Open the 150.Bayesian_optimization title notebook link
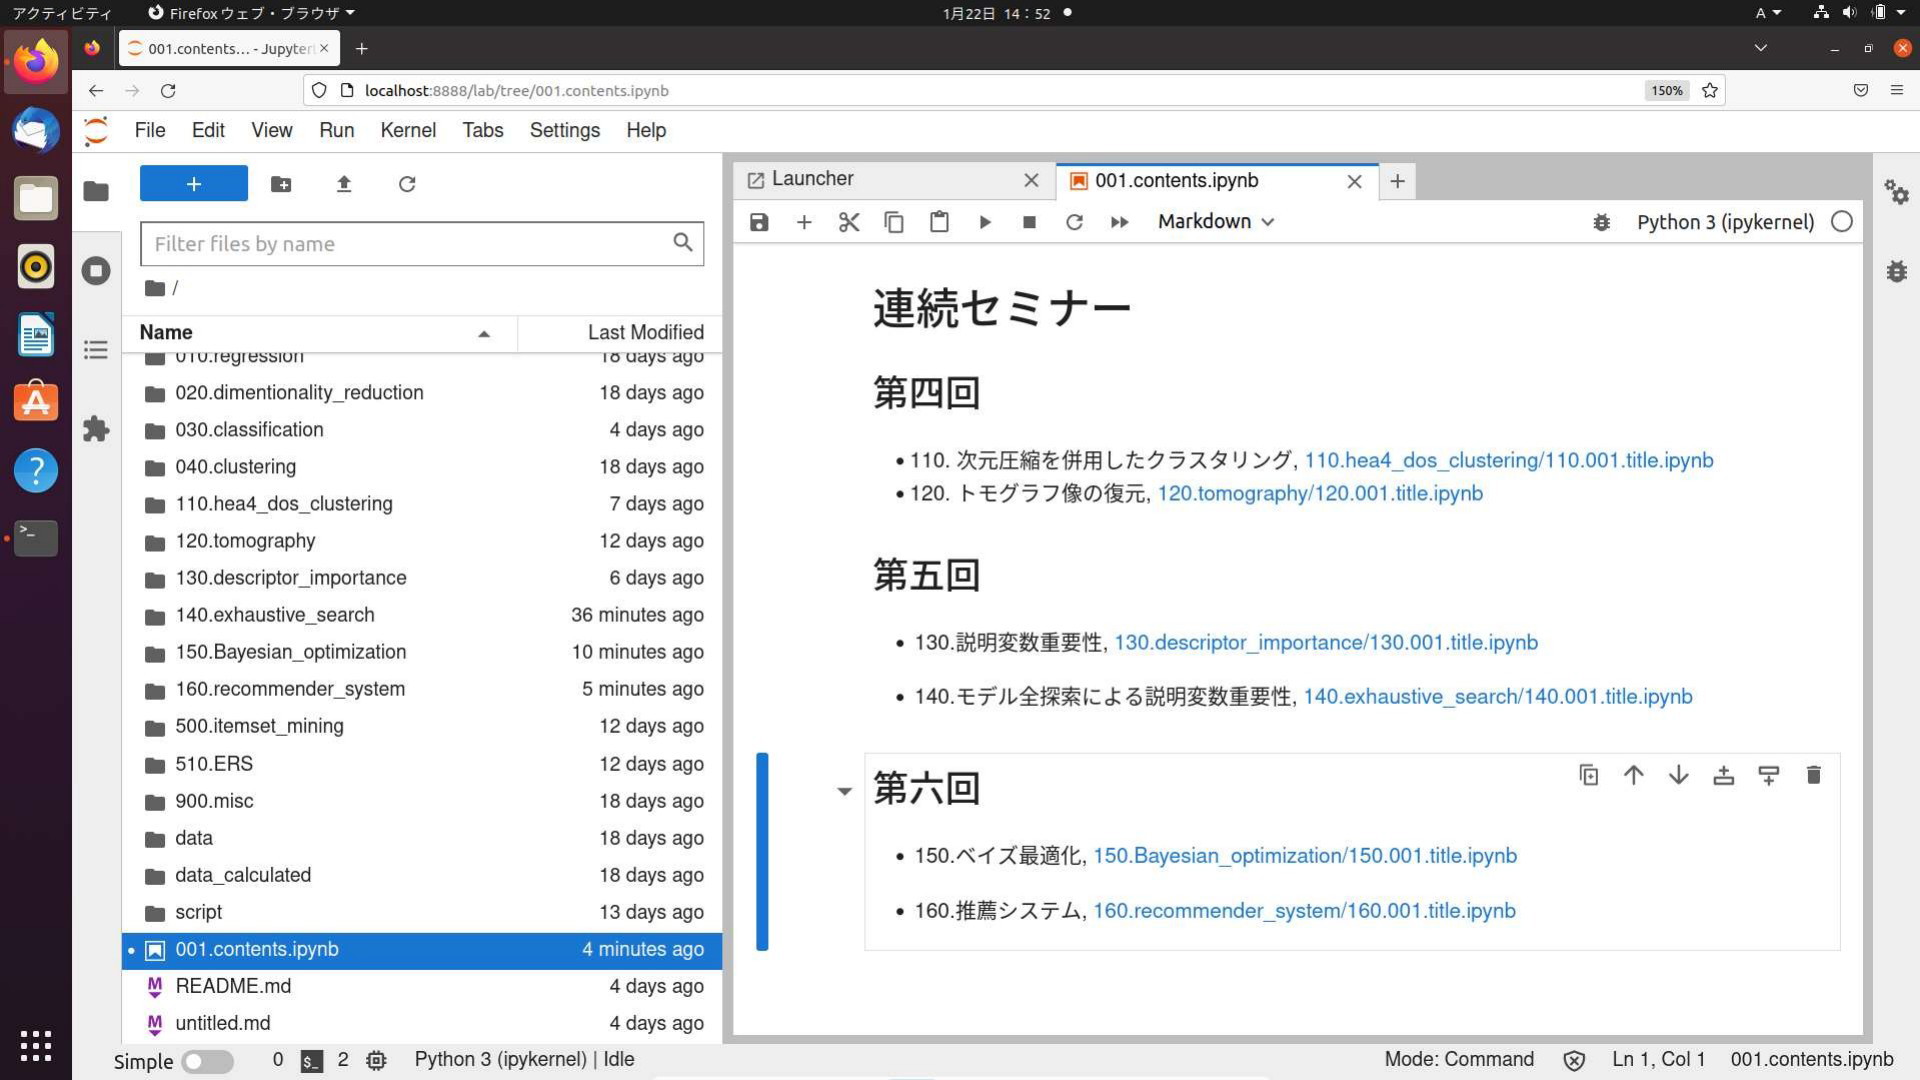Viewport: 1920px width, 1080px height. 1304,856
